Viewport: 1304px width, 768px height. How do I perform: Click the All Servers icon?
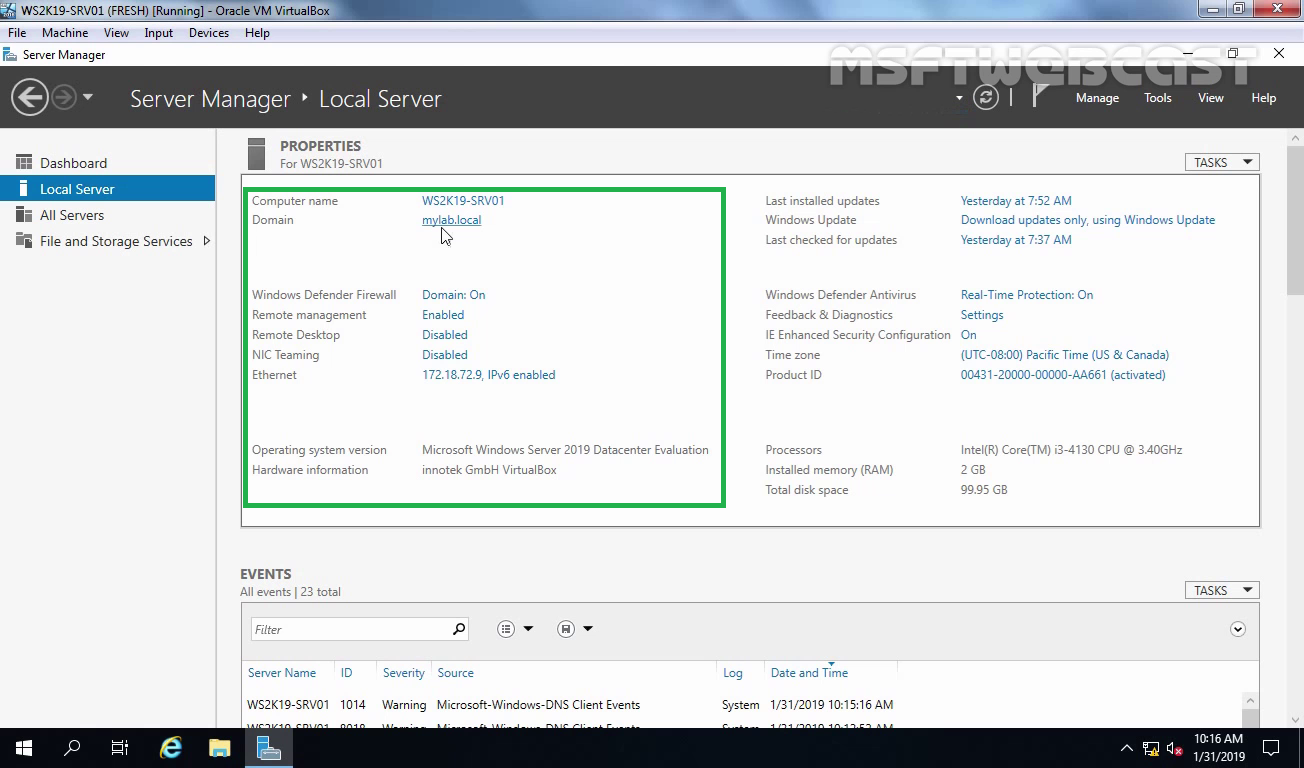[23, 214]
